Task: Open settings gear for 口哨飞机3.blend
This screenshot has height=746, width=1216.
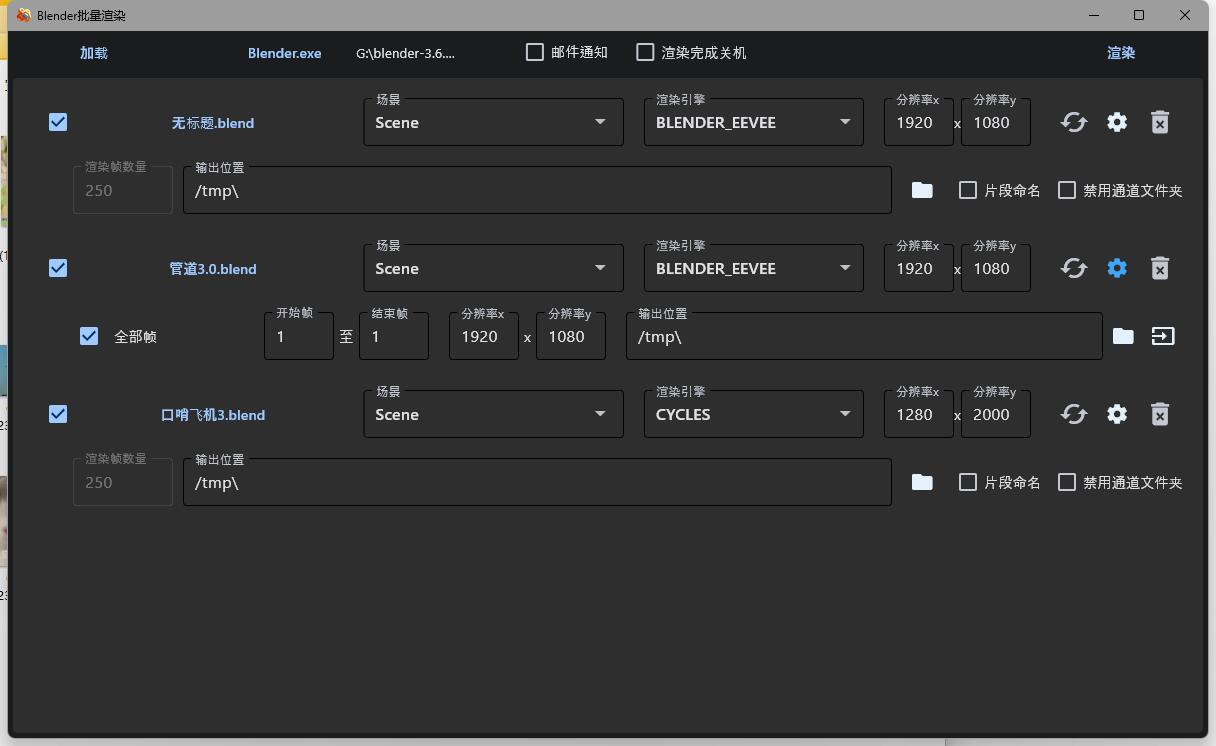Action: pos(1117,414)
